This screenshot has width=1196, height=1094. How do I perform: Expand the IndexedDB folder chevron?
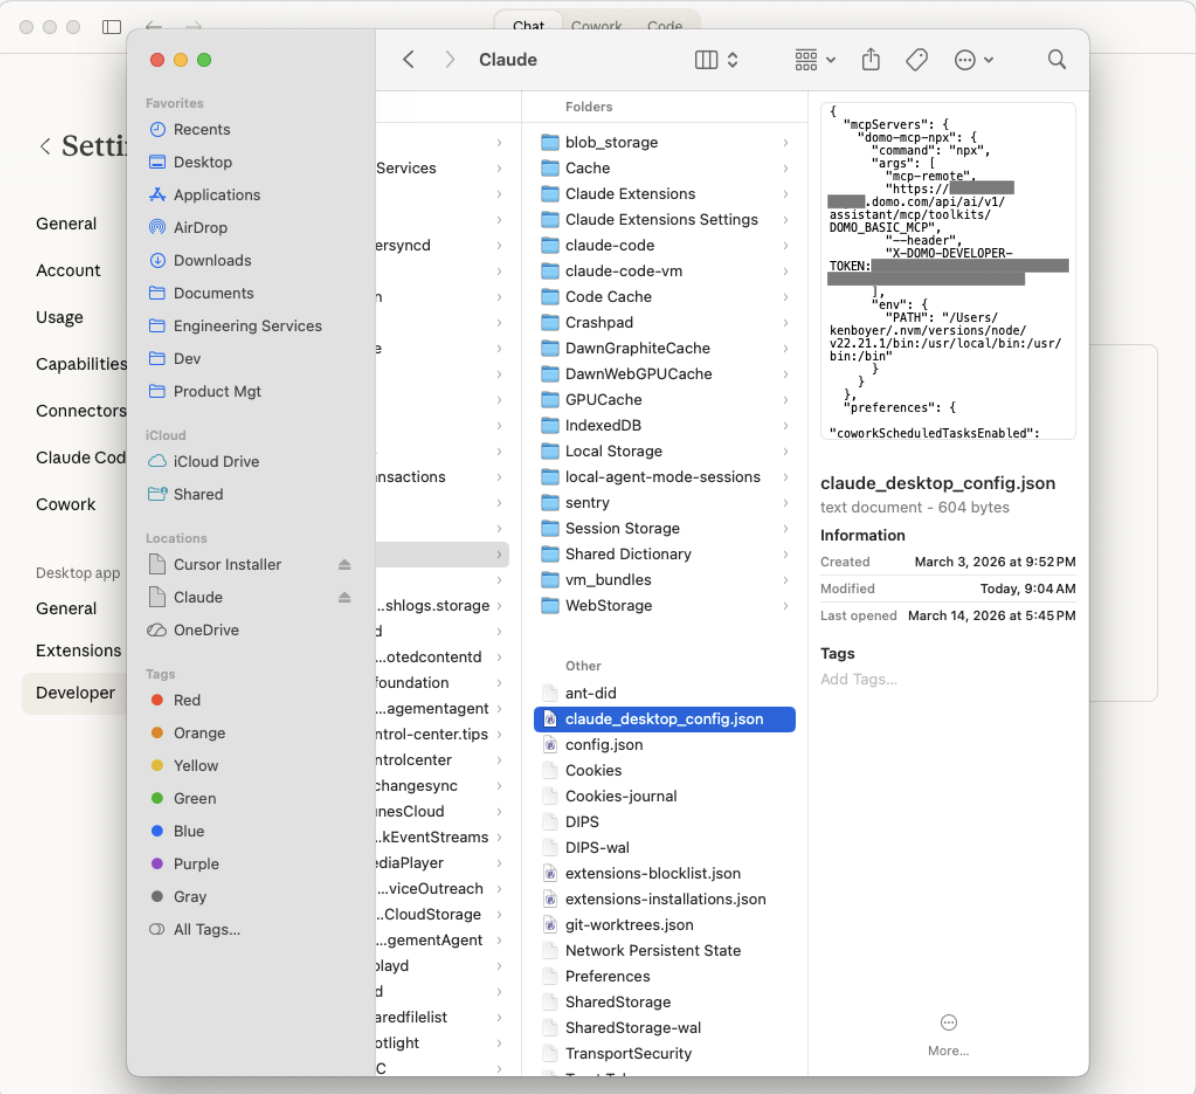pos(785,426)
